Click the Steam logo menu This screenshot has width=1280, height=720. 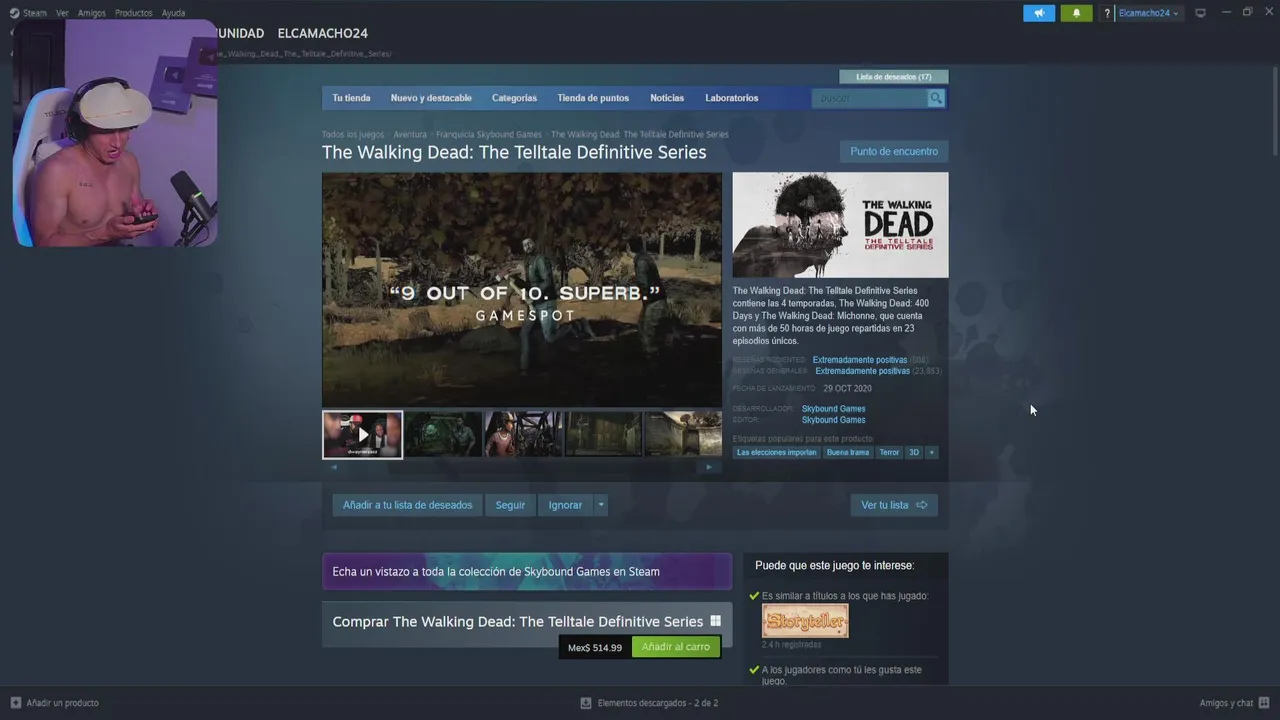tap(28, 13)
